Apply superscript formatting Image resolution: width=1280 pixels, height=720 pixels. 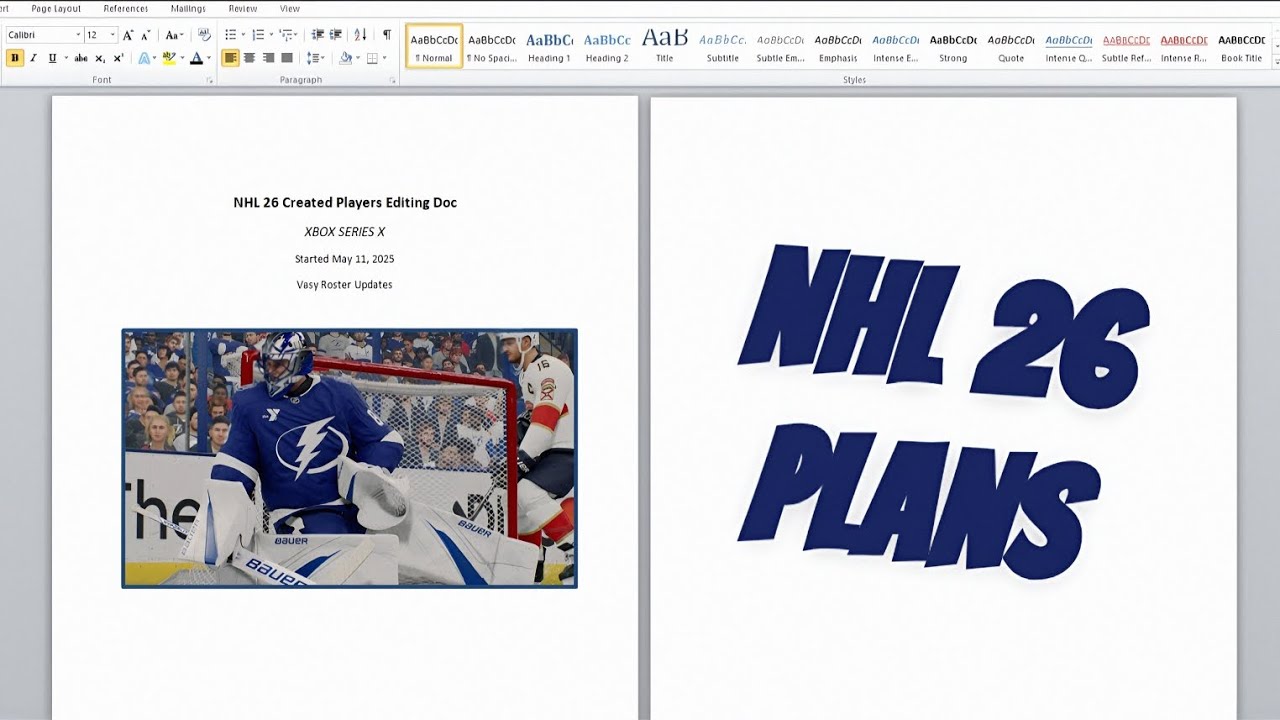[118, 58]
